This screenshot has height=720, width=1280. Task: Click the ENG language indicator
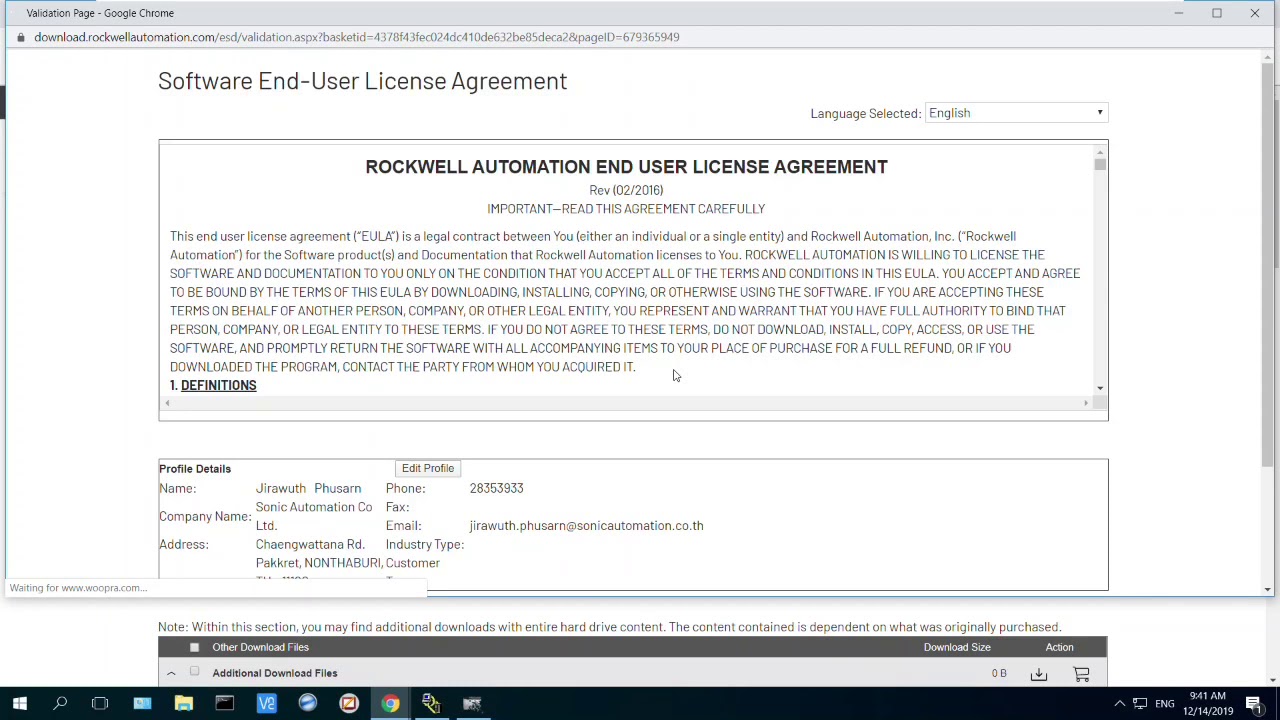tap(1165, 704)
